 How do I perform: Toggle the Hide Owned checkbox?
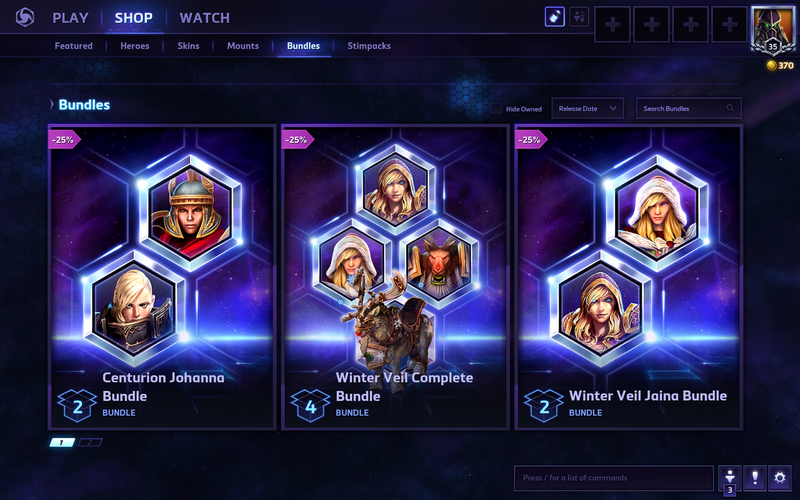coord(495,109)
